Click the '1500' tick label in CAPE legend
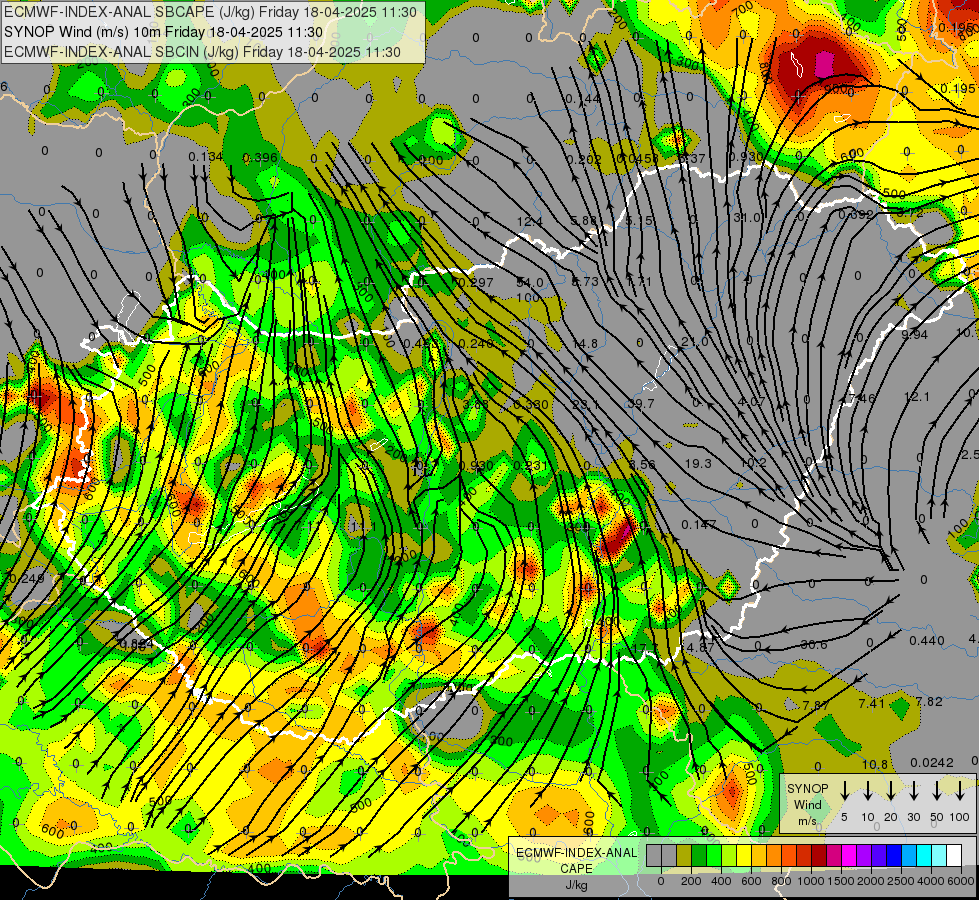The width and height of the screenshot is (979, 900). [841, 881]
